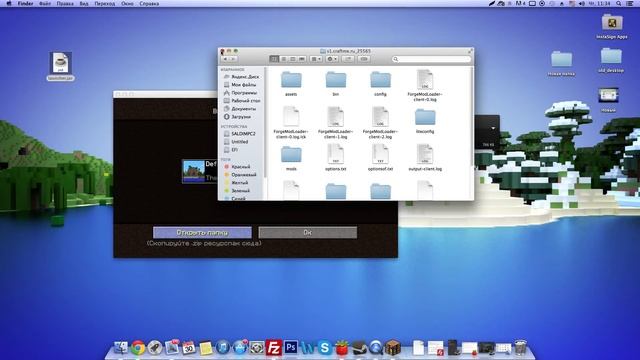Switch Finder to column view
This screenshot has width=640, height=360.
(293, 59)
